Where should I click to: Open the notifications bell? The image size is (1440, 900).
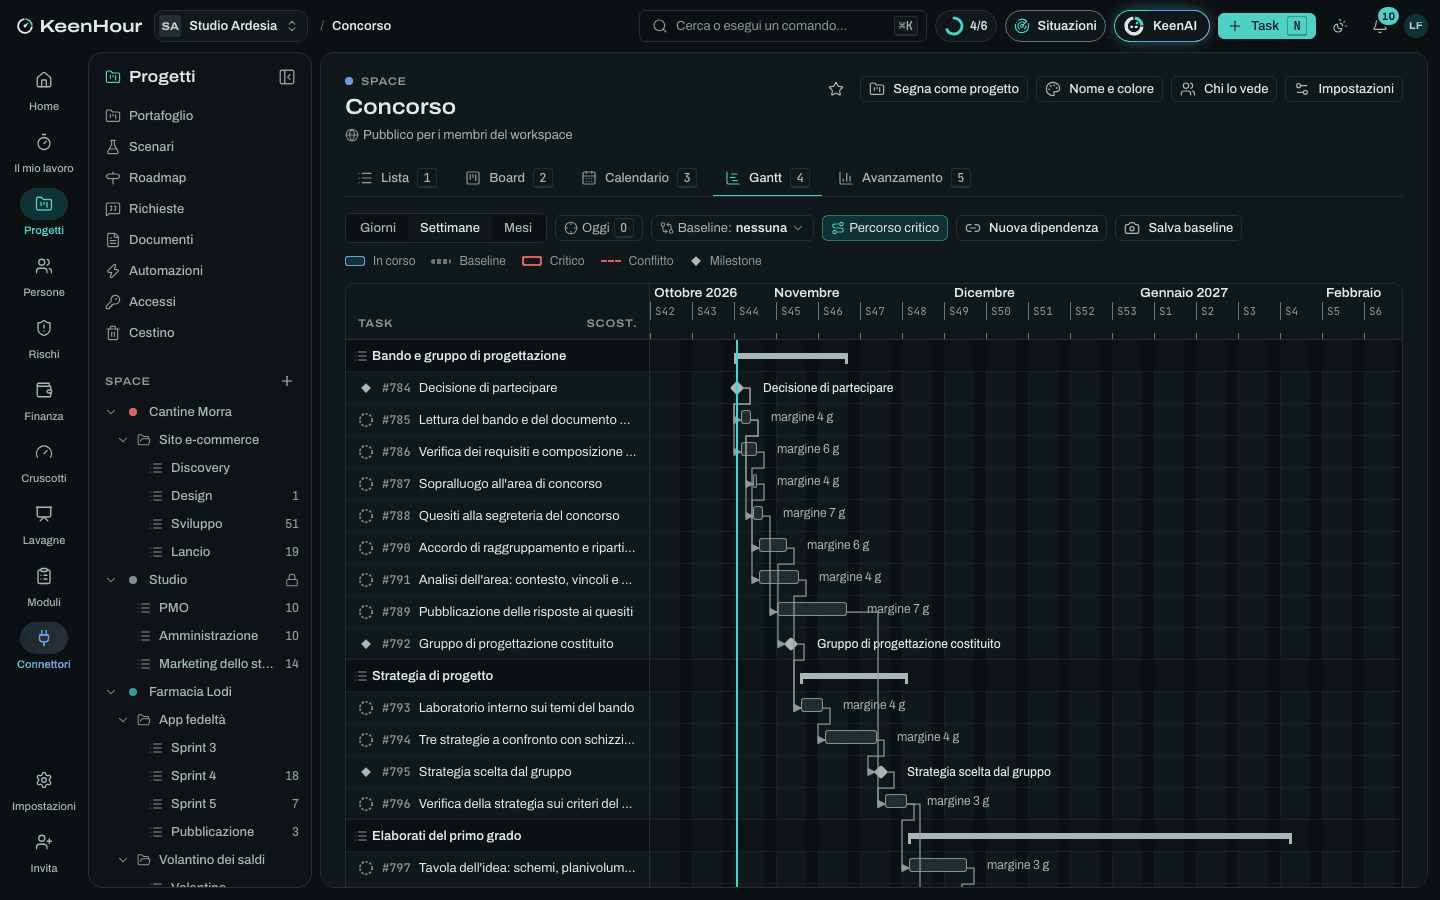[1380, 26]
